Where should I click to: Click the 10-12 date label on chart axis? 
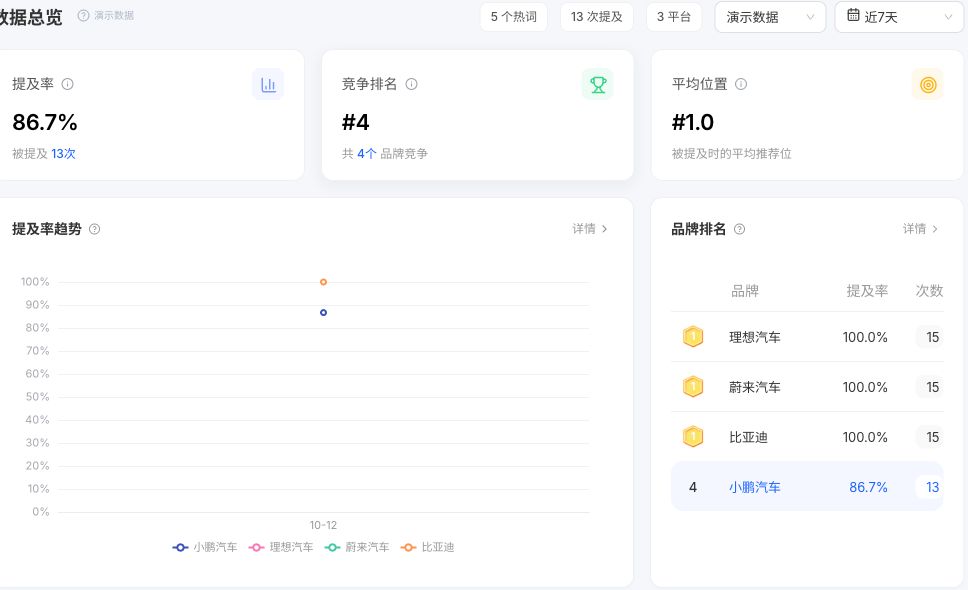(323, 525)
